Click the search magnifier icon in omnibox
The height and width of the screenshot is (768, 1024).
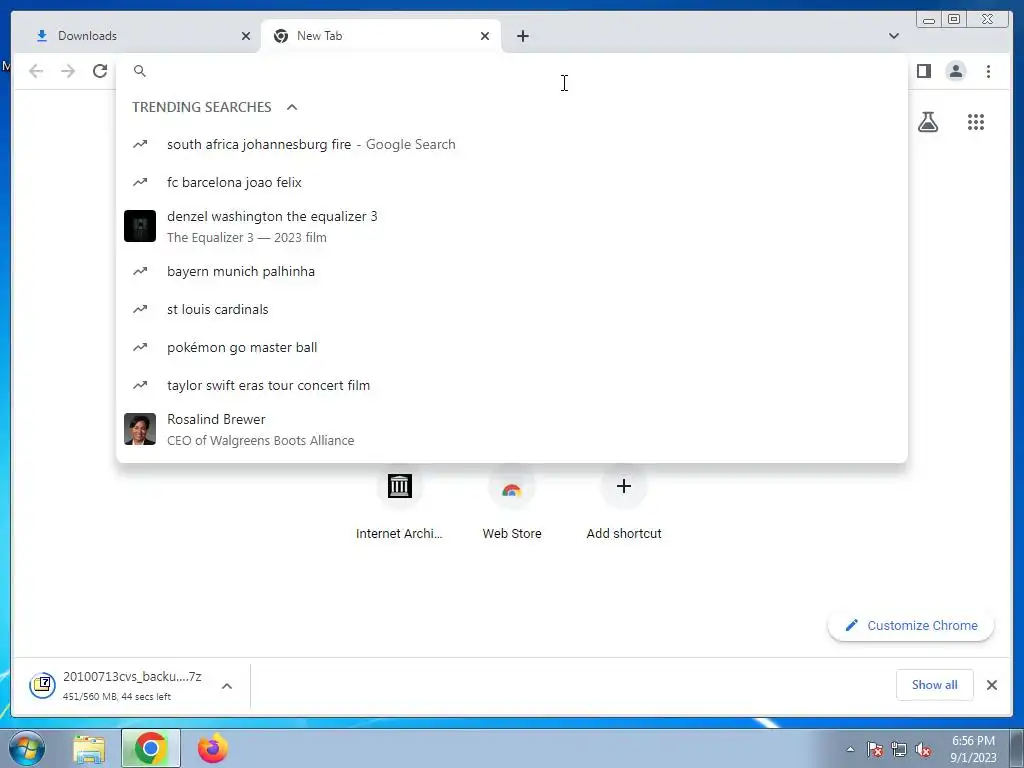140,71
